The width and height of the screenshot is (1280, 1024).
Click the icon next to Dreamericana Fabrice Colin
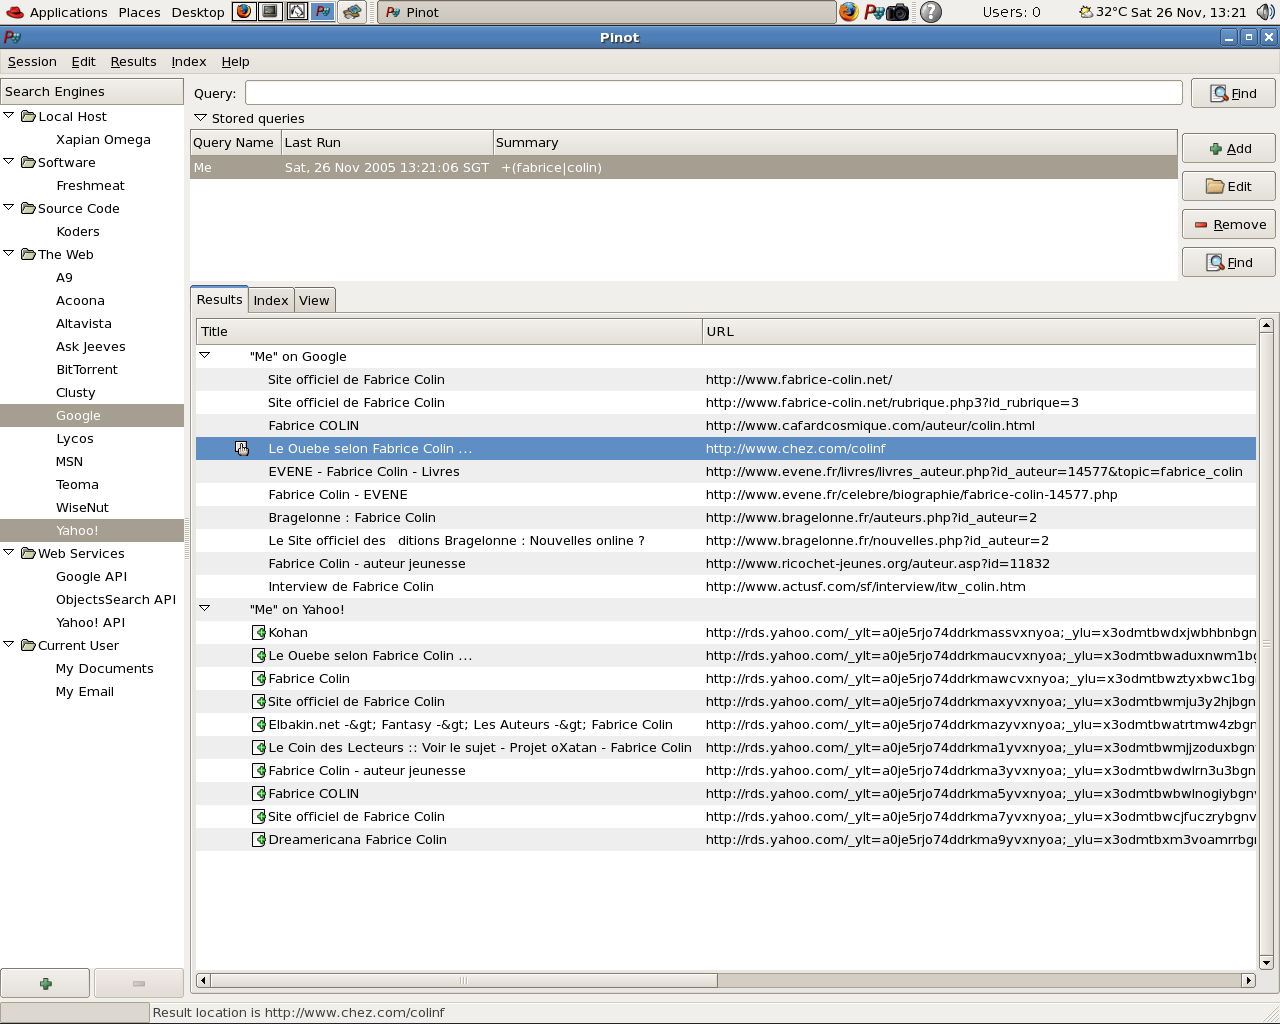click(258, 839)
